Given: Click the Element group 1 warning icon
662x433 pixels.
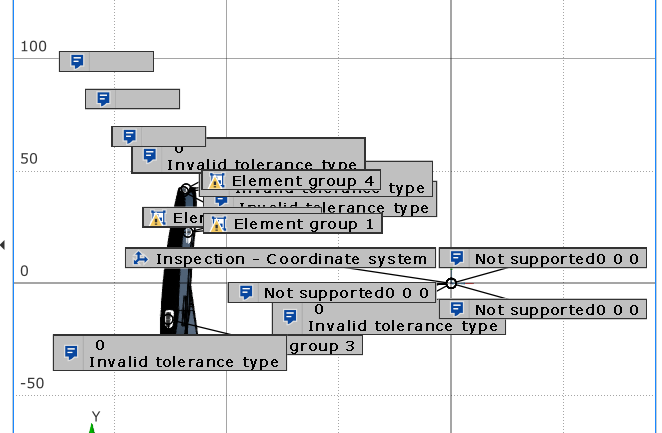Looking at the screenshot, I should tap(218, 224).
